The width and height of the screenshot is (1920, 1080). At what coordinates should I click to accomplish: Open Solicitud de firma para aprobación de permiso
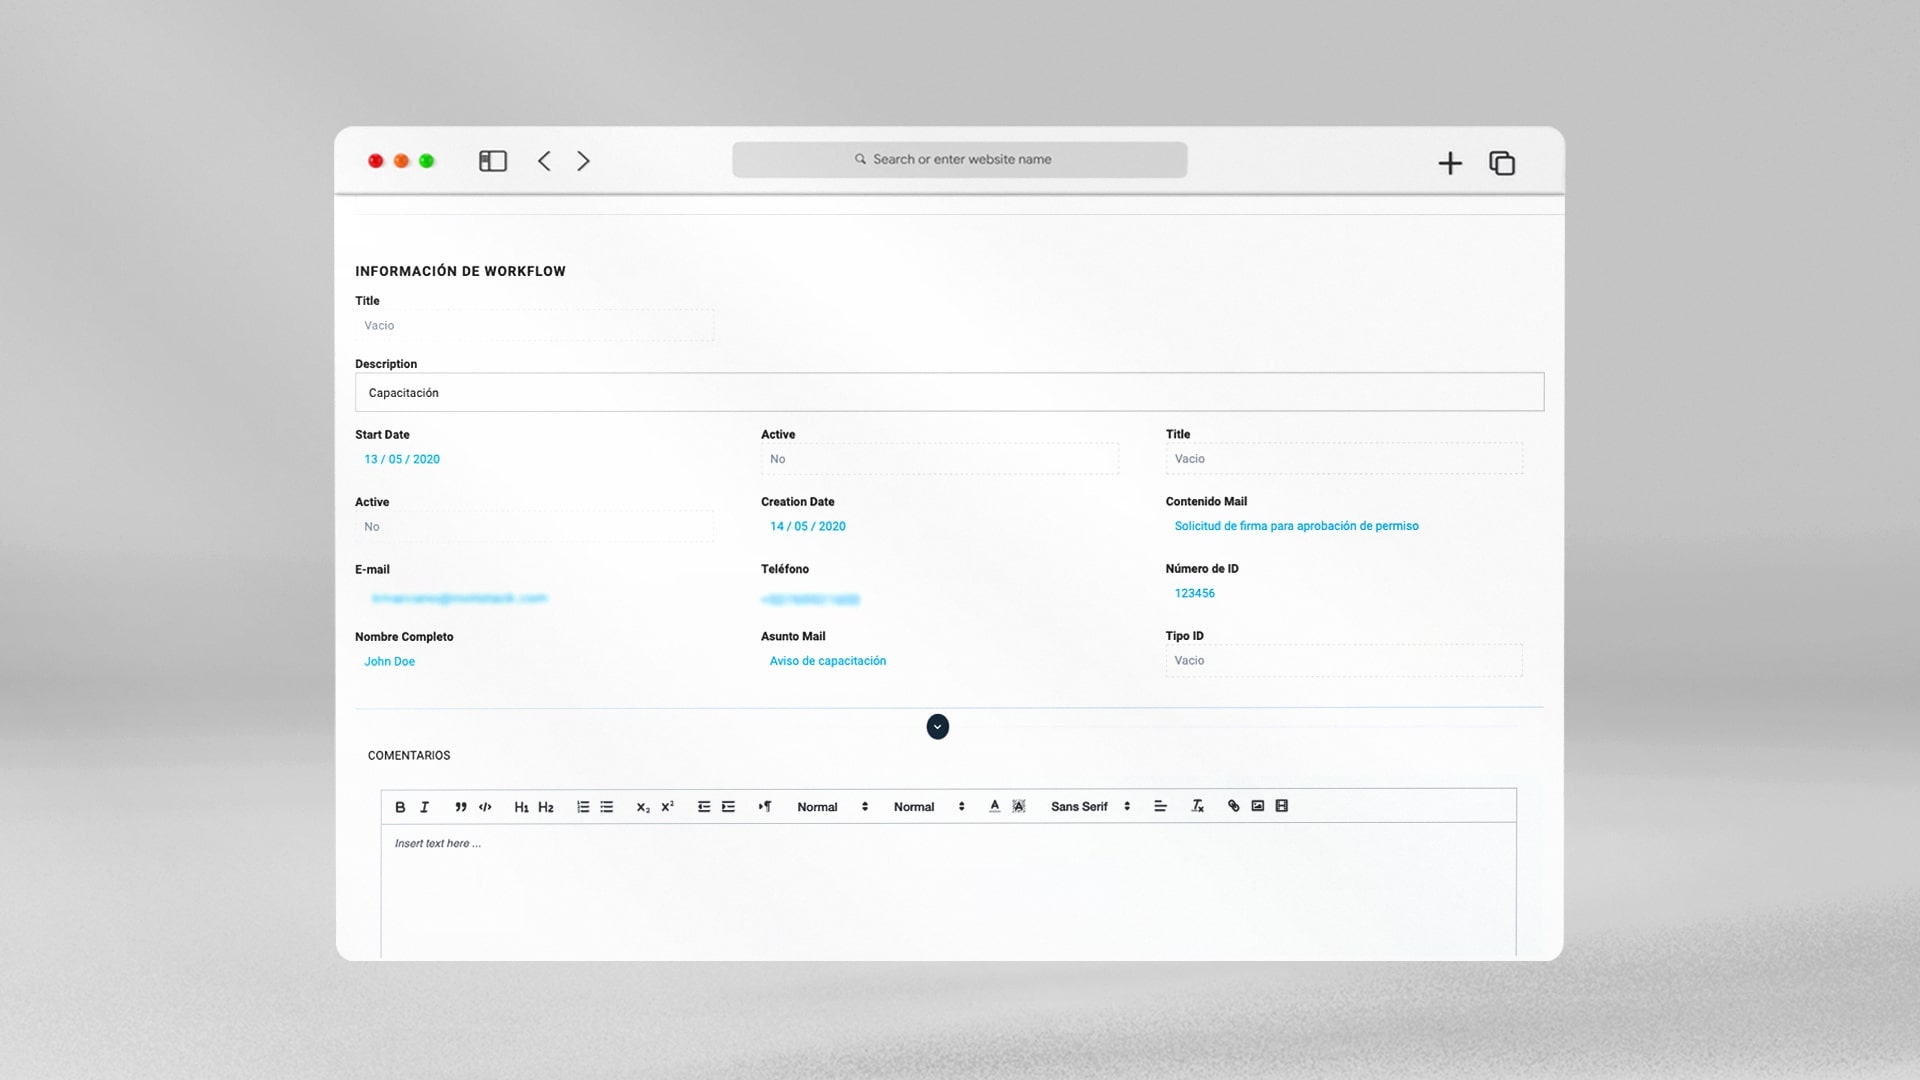pyautogui.click(x=1296, y=526)
